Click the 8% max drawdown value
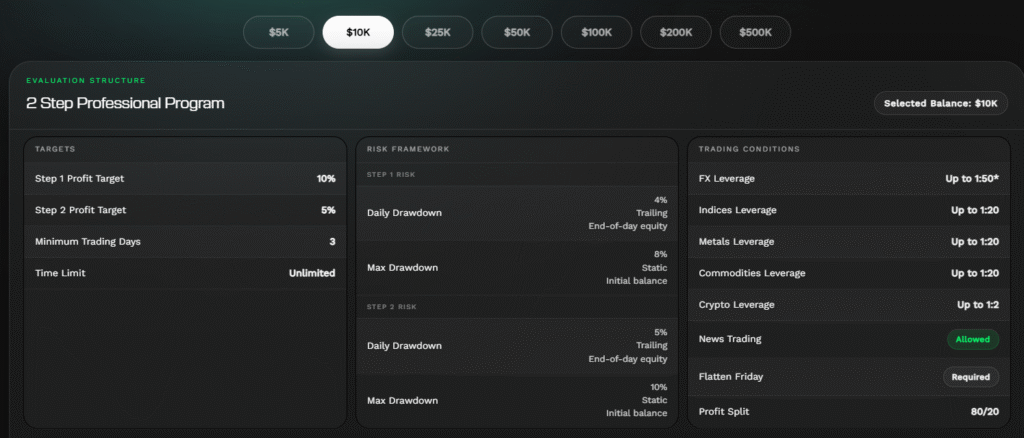Viewport: 1024px width, 438px height. click(660, 255)
